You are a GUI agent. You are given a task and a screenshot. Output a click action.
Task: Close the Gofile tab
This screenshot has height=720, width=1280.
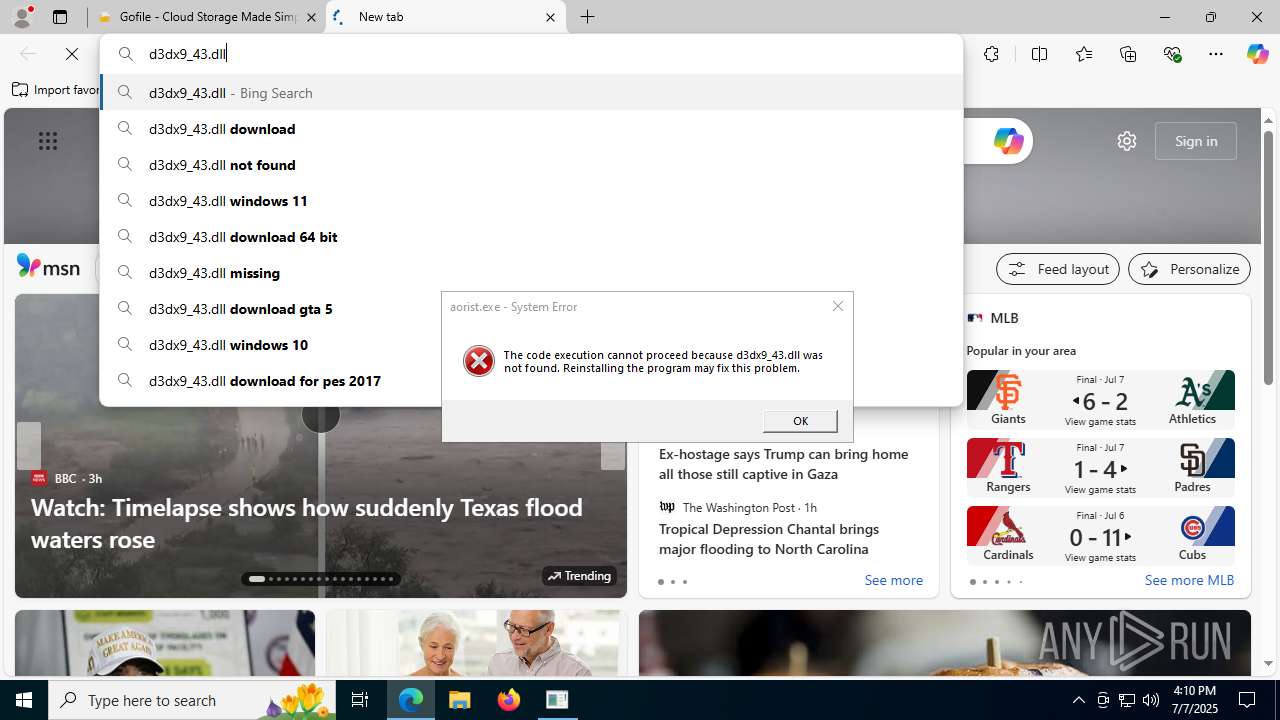311,17
